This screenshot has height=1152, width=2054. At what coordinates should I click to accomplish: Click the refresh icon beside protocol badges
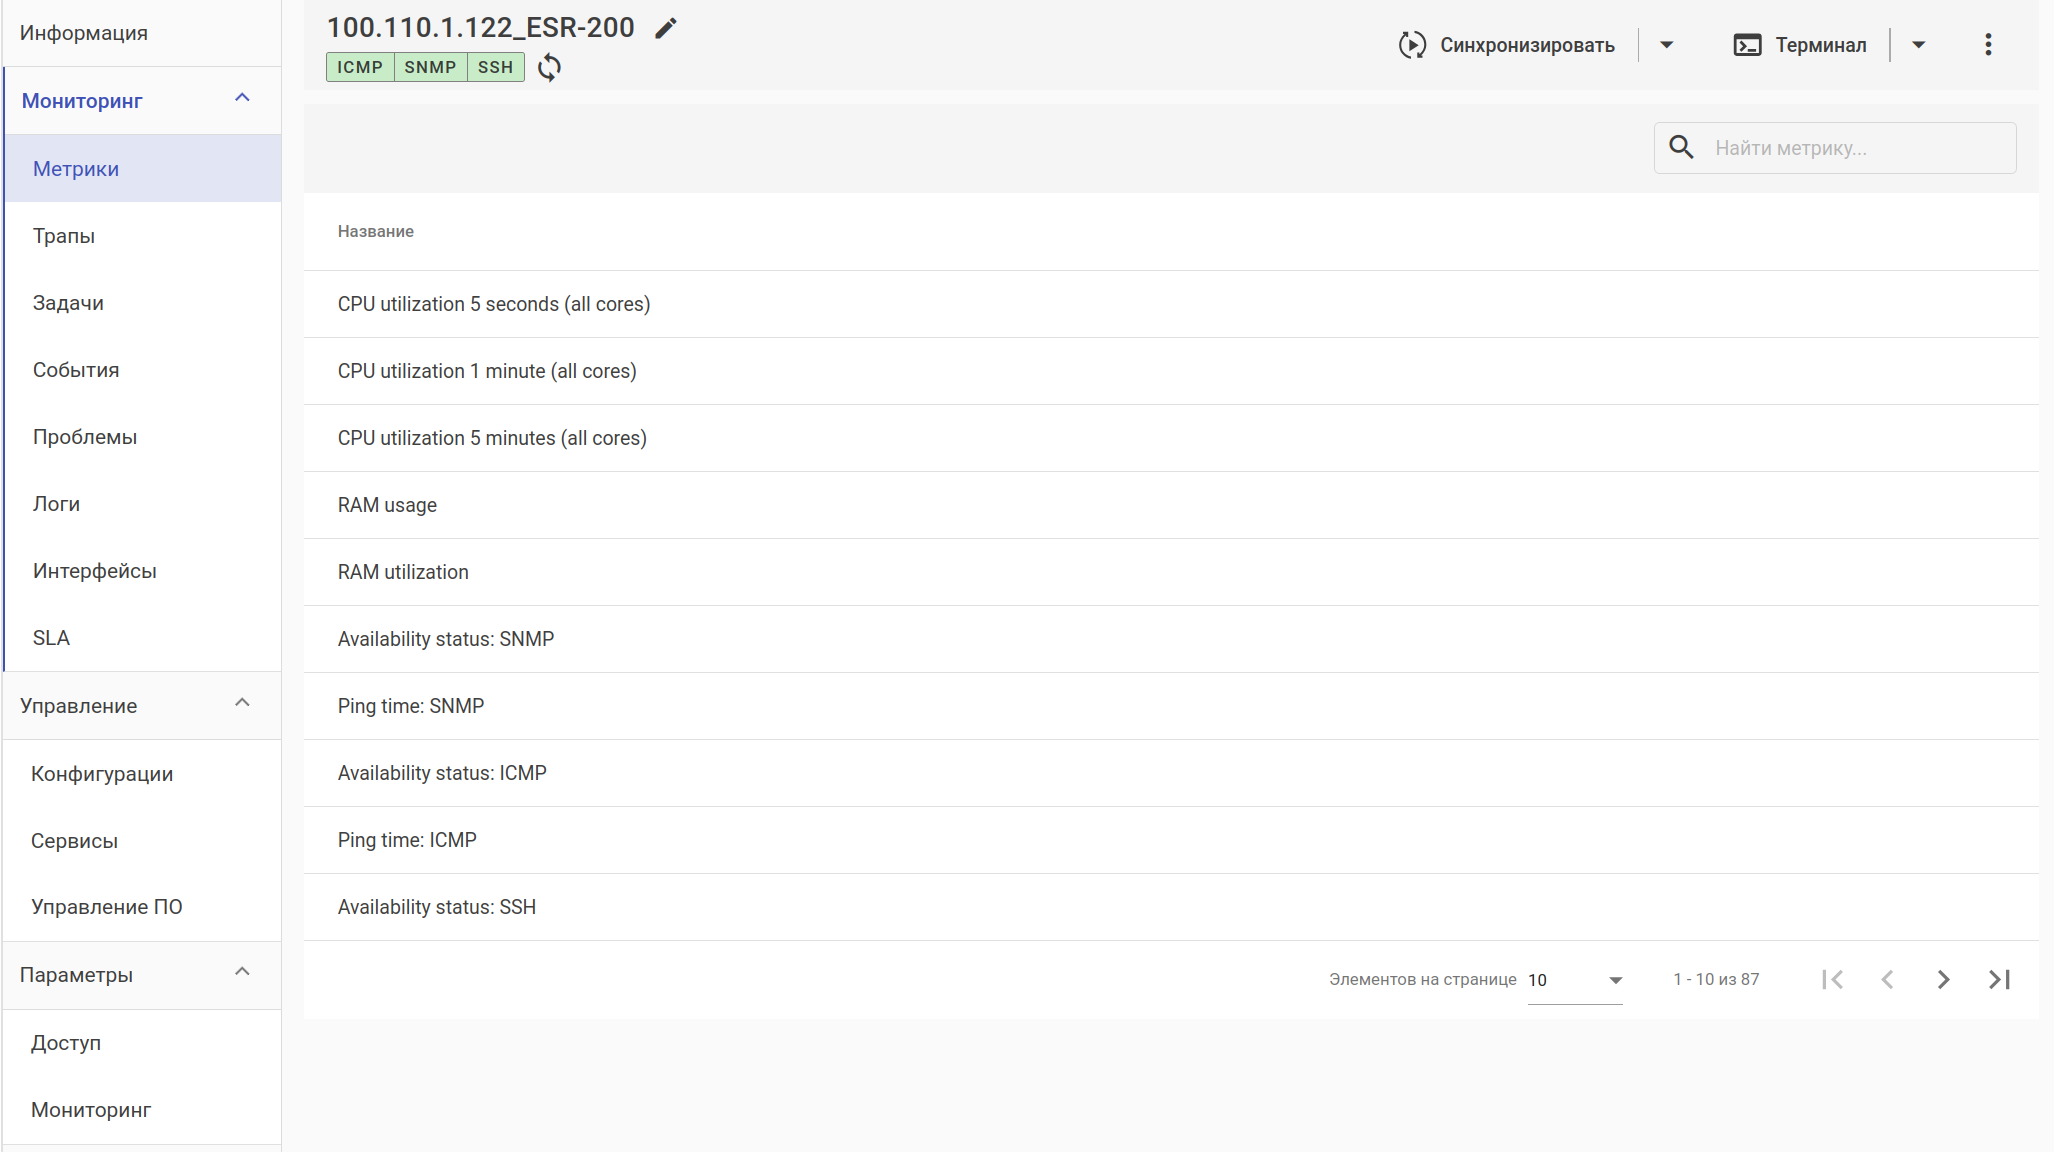pyautogui.click(x=549, y=68)
